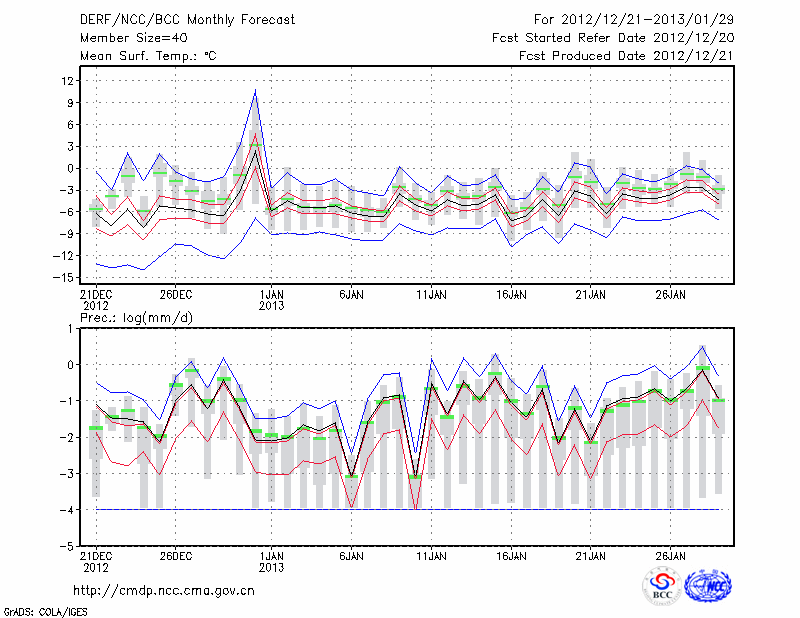Open the cmdp.ncc.cma.gov.cn link
Viewport: 800px width, 618px height.
point(164,590)
